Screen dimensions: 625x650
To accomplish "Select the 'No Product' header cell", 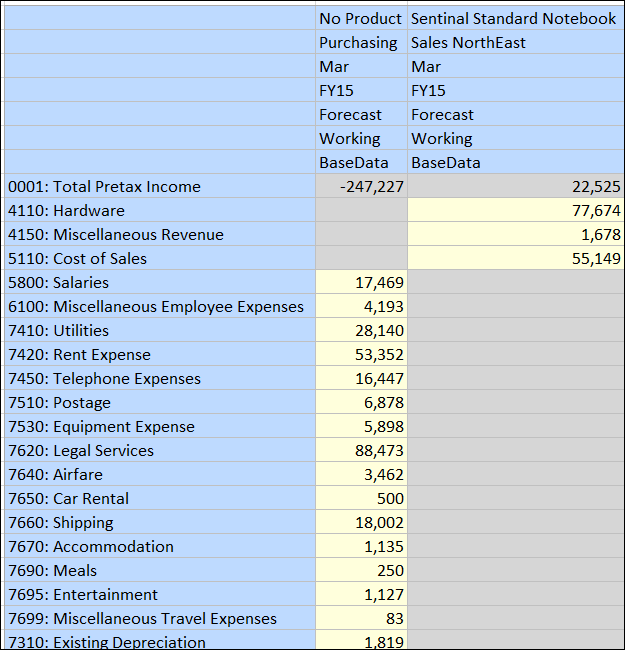I will tap(361, 18).
